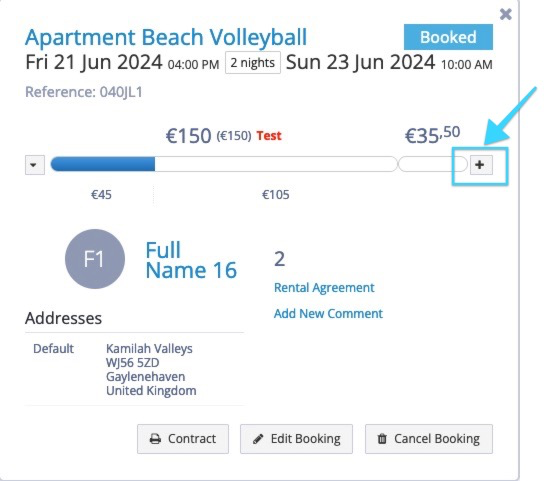Click the red Test label next to price
This screenshot has width=544, height=481.
pyautogui.click(x=269, y=136)
